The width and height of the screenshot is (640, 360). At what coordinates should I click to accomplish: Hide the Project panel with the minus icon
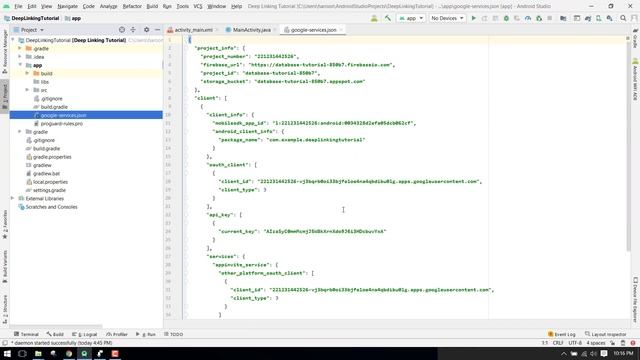pyautogui.click(x=158, y=30)
